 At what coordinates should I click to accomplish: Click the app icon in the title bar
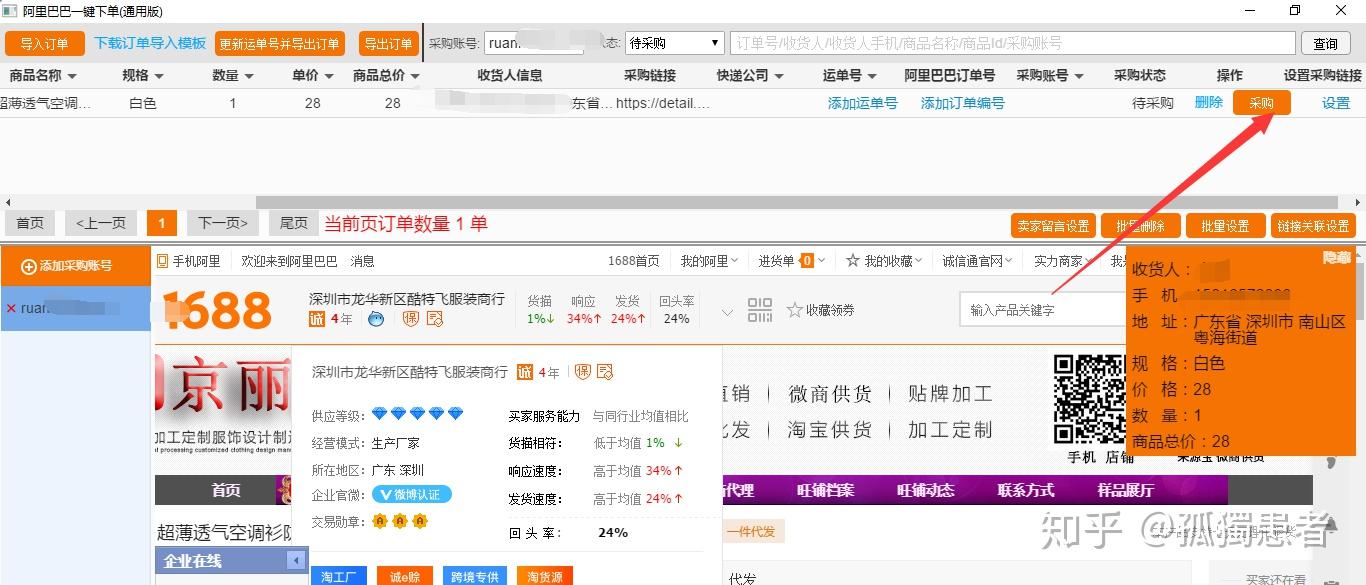click(9, 11)
